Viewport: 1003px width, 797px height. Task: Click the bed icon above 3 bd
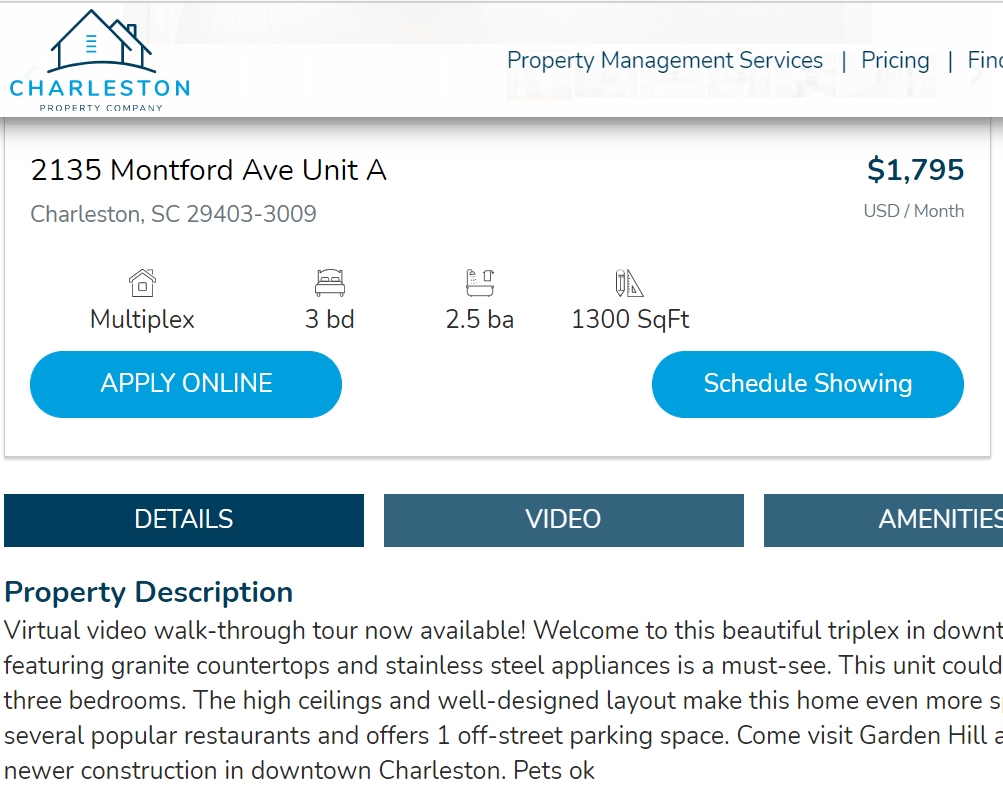click(330, 283)
